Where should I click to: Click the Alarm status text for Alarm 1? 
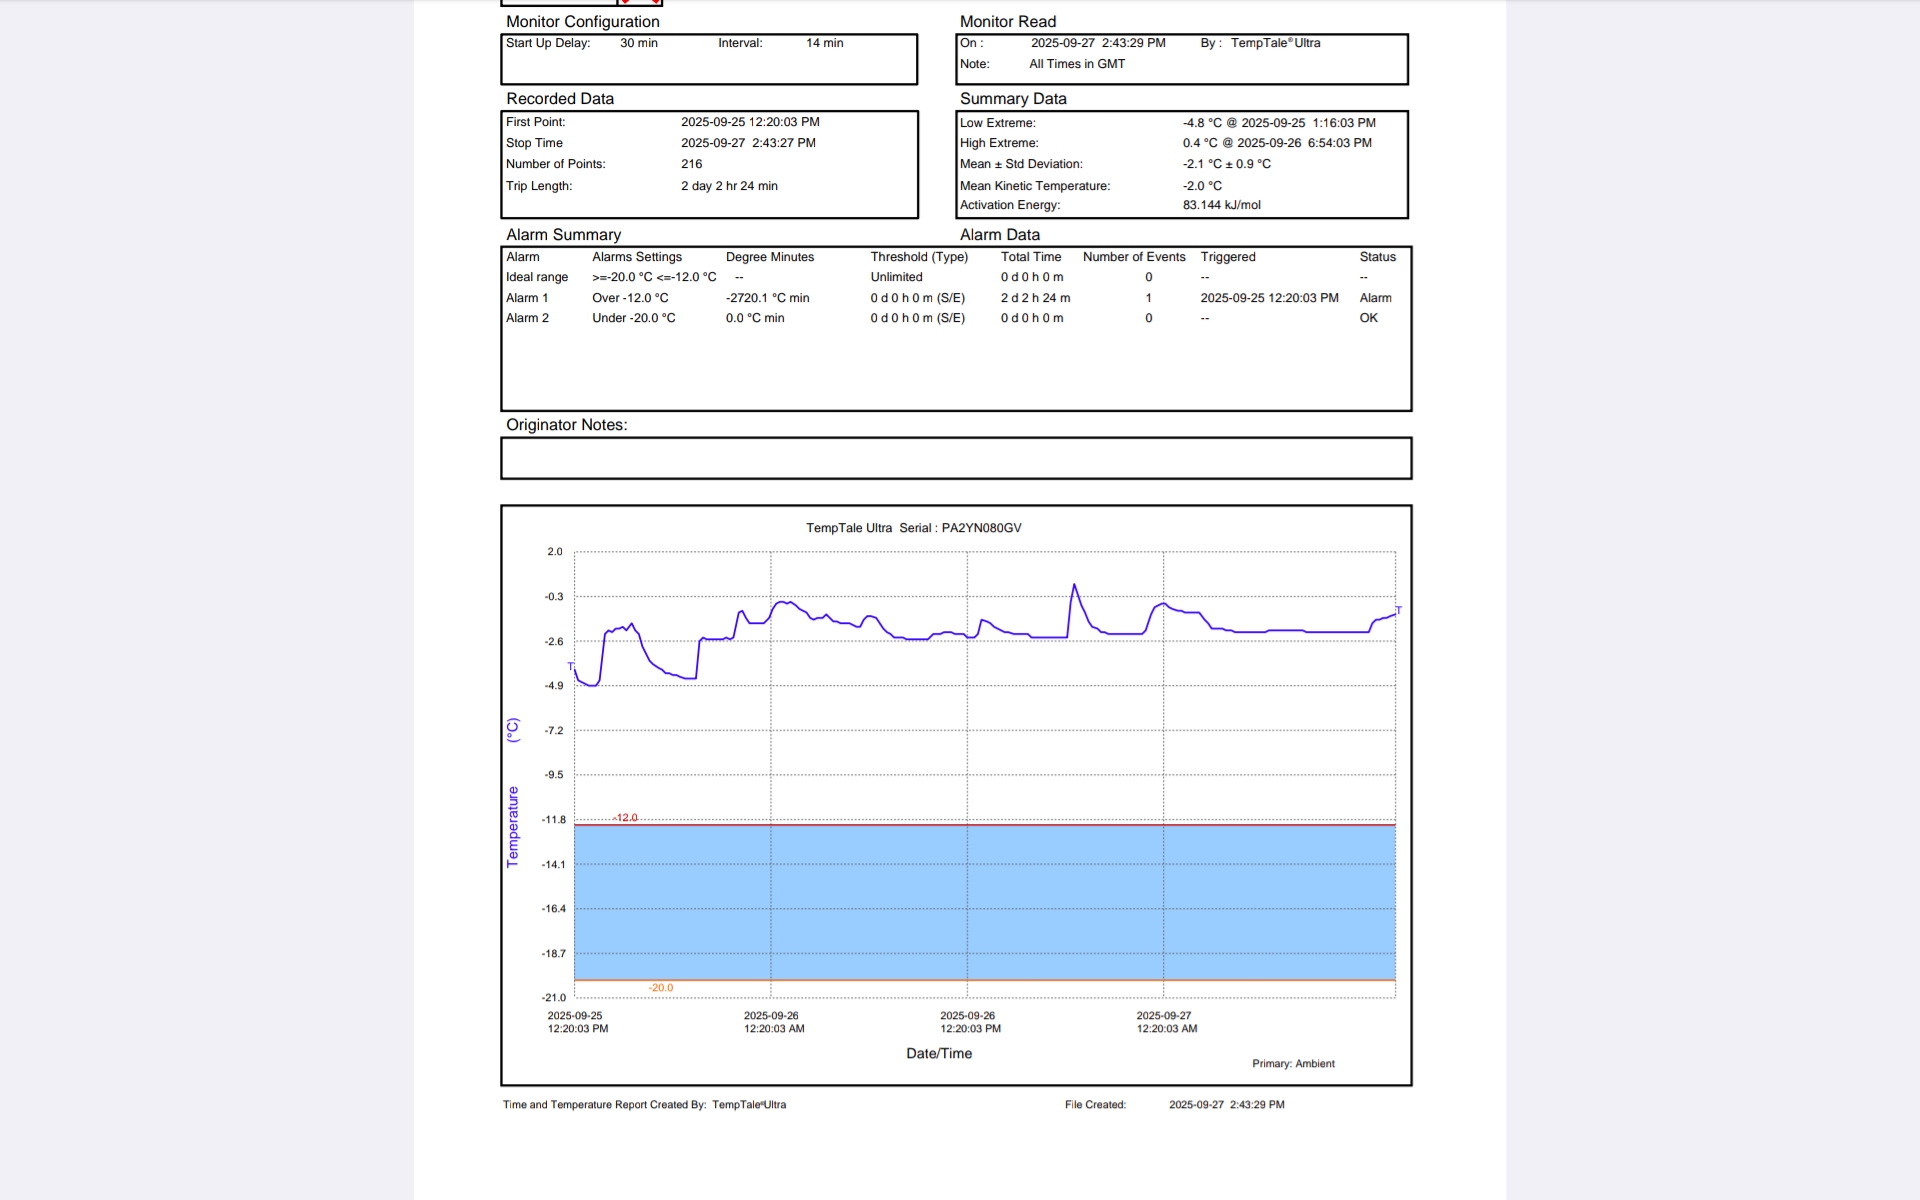point(1375,298)
